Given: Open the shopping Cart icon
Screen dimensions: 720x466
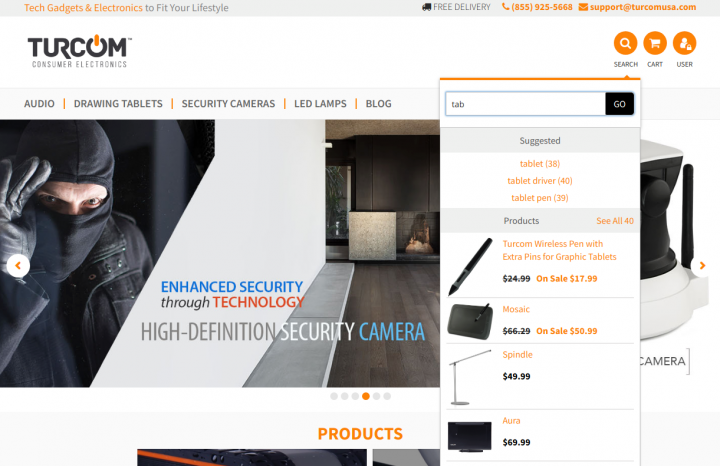Looking at the screenshot, I should 655,43.
